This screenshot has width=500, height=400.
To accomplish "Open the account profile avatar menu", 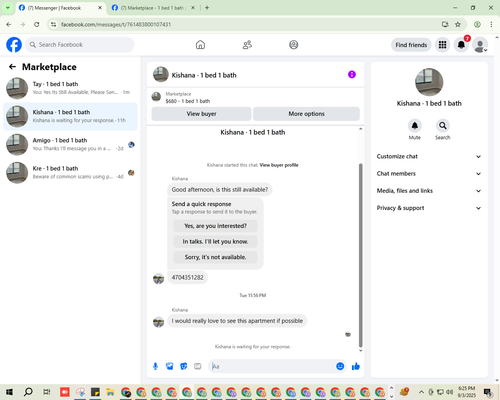I will click(480, 45).
